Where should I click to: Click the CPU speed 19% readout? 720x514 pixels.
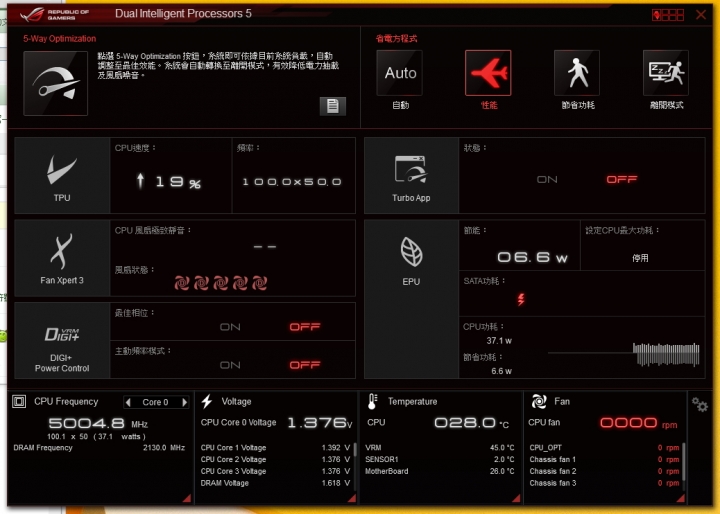169,182
